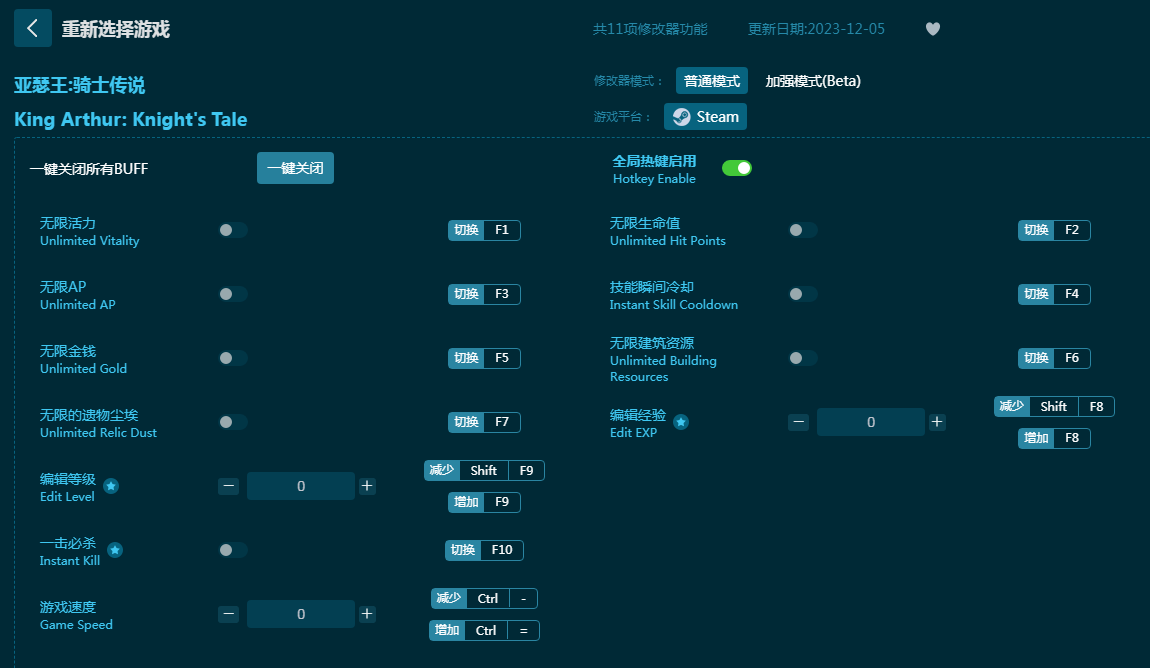The height and width of the screenshot is (668, 1150).
Task: Click 切换 F5 hotkey button
Action: pos(484,358)
